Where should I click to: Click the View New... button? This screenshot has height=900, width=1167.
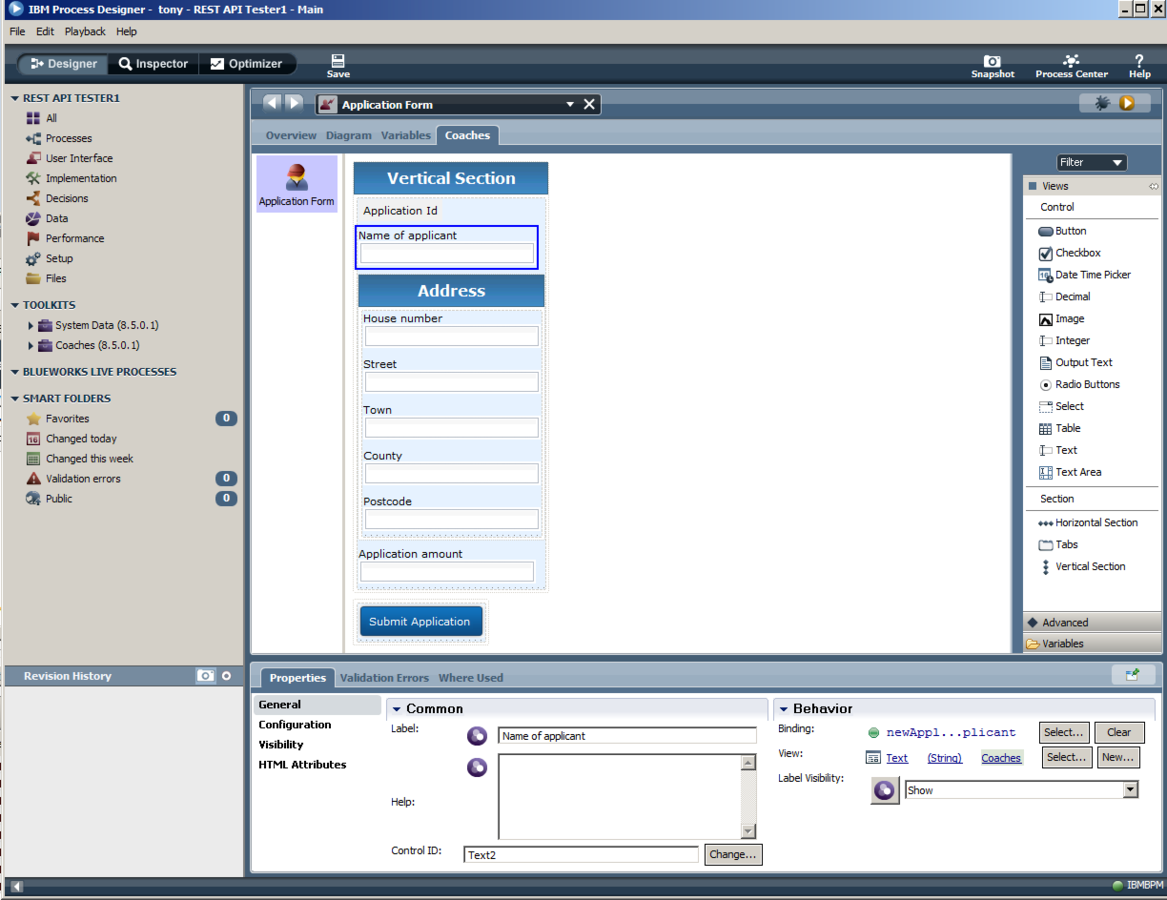(1117, 757)
